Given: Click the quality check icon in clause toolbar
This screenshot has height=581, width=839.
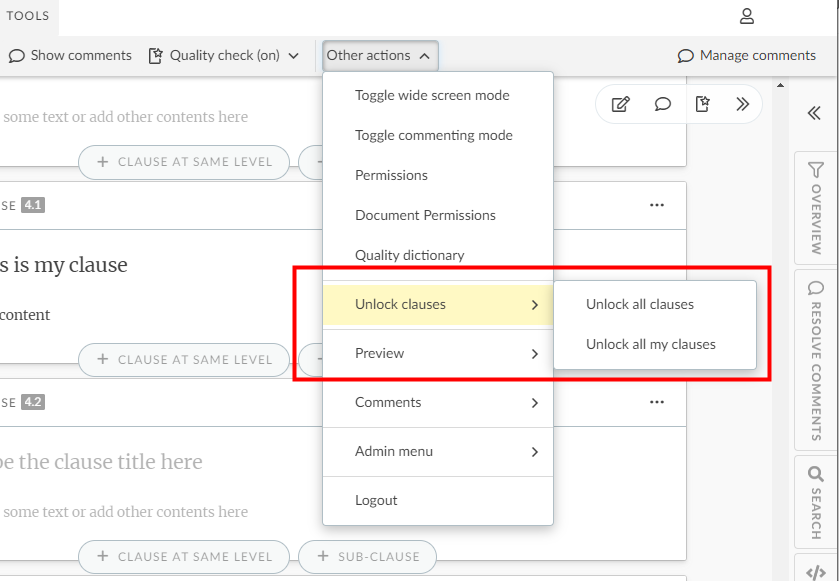Looking at the screenshot, I should [703, 104].
